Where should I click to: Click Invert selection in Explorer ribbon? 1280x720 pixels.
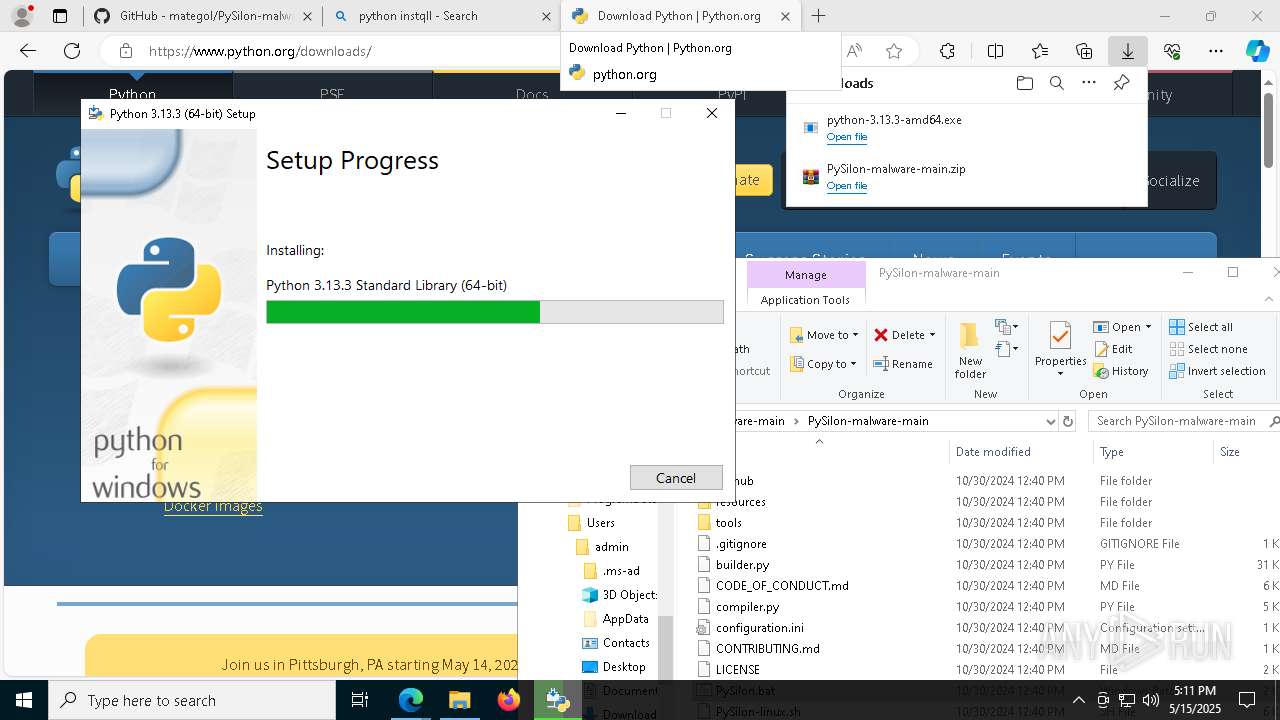click(x=1217, y=371)
